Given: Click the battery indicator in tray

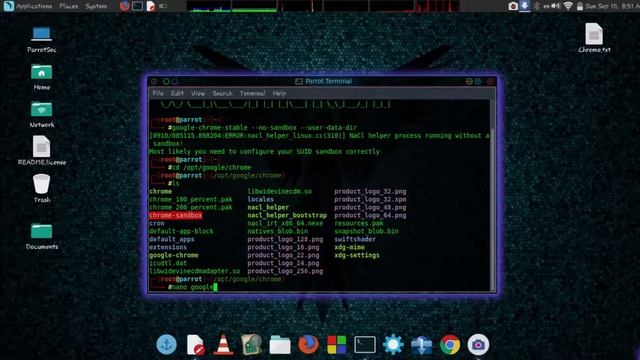Looking at the screenshot, I should (580, 6).
